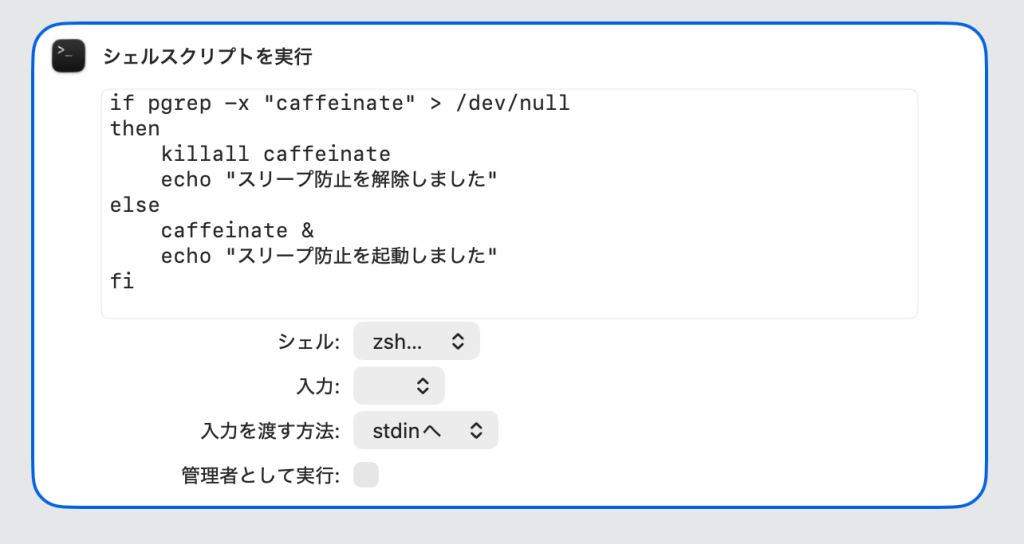The width and height of the screenshot is (1024, 544).
Task: Place cursor in the 'if pgrep -x' script line
Action: coord(340,103)
